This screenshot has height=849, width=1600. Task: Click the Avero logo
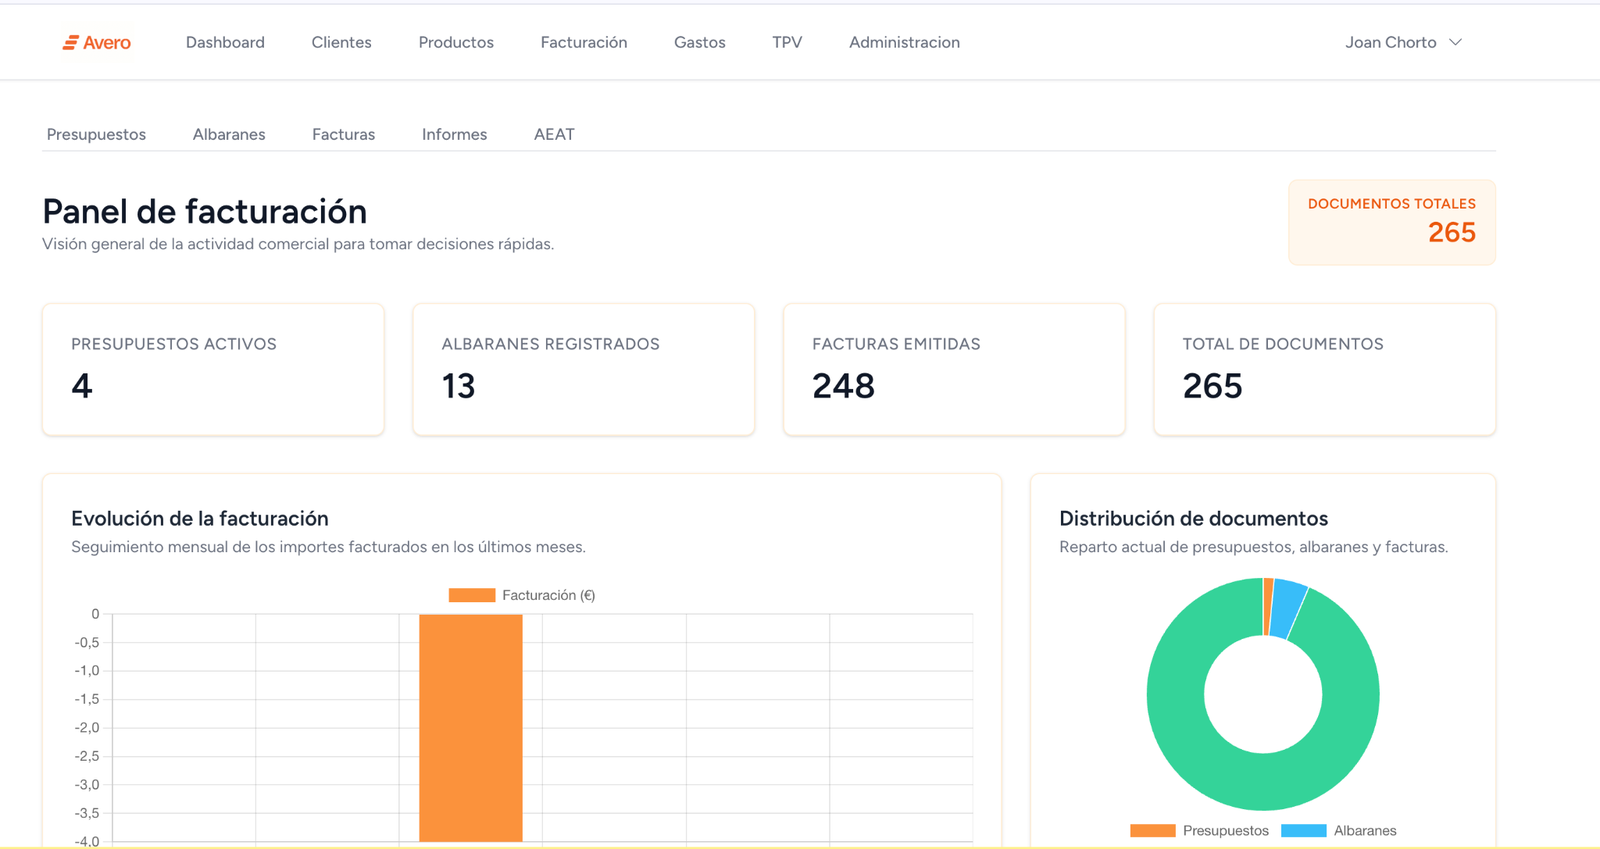coord(96,42)
